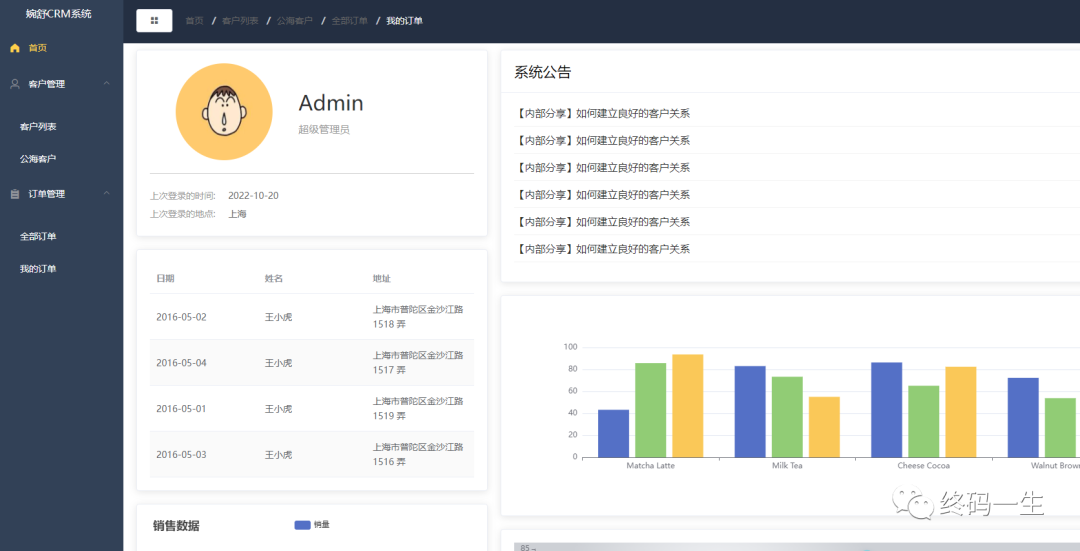Open 我的订单 submenu item
Viewport: 1080px width, 551px height.
[x=38, y=269]
